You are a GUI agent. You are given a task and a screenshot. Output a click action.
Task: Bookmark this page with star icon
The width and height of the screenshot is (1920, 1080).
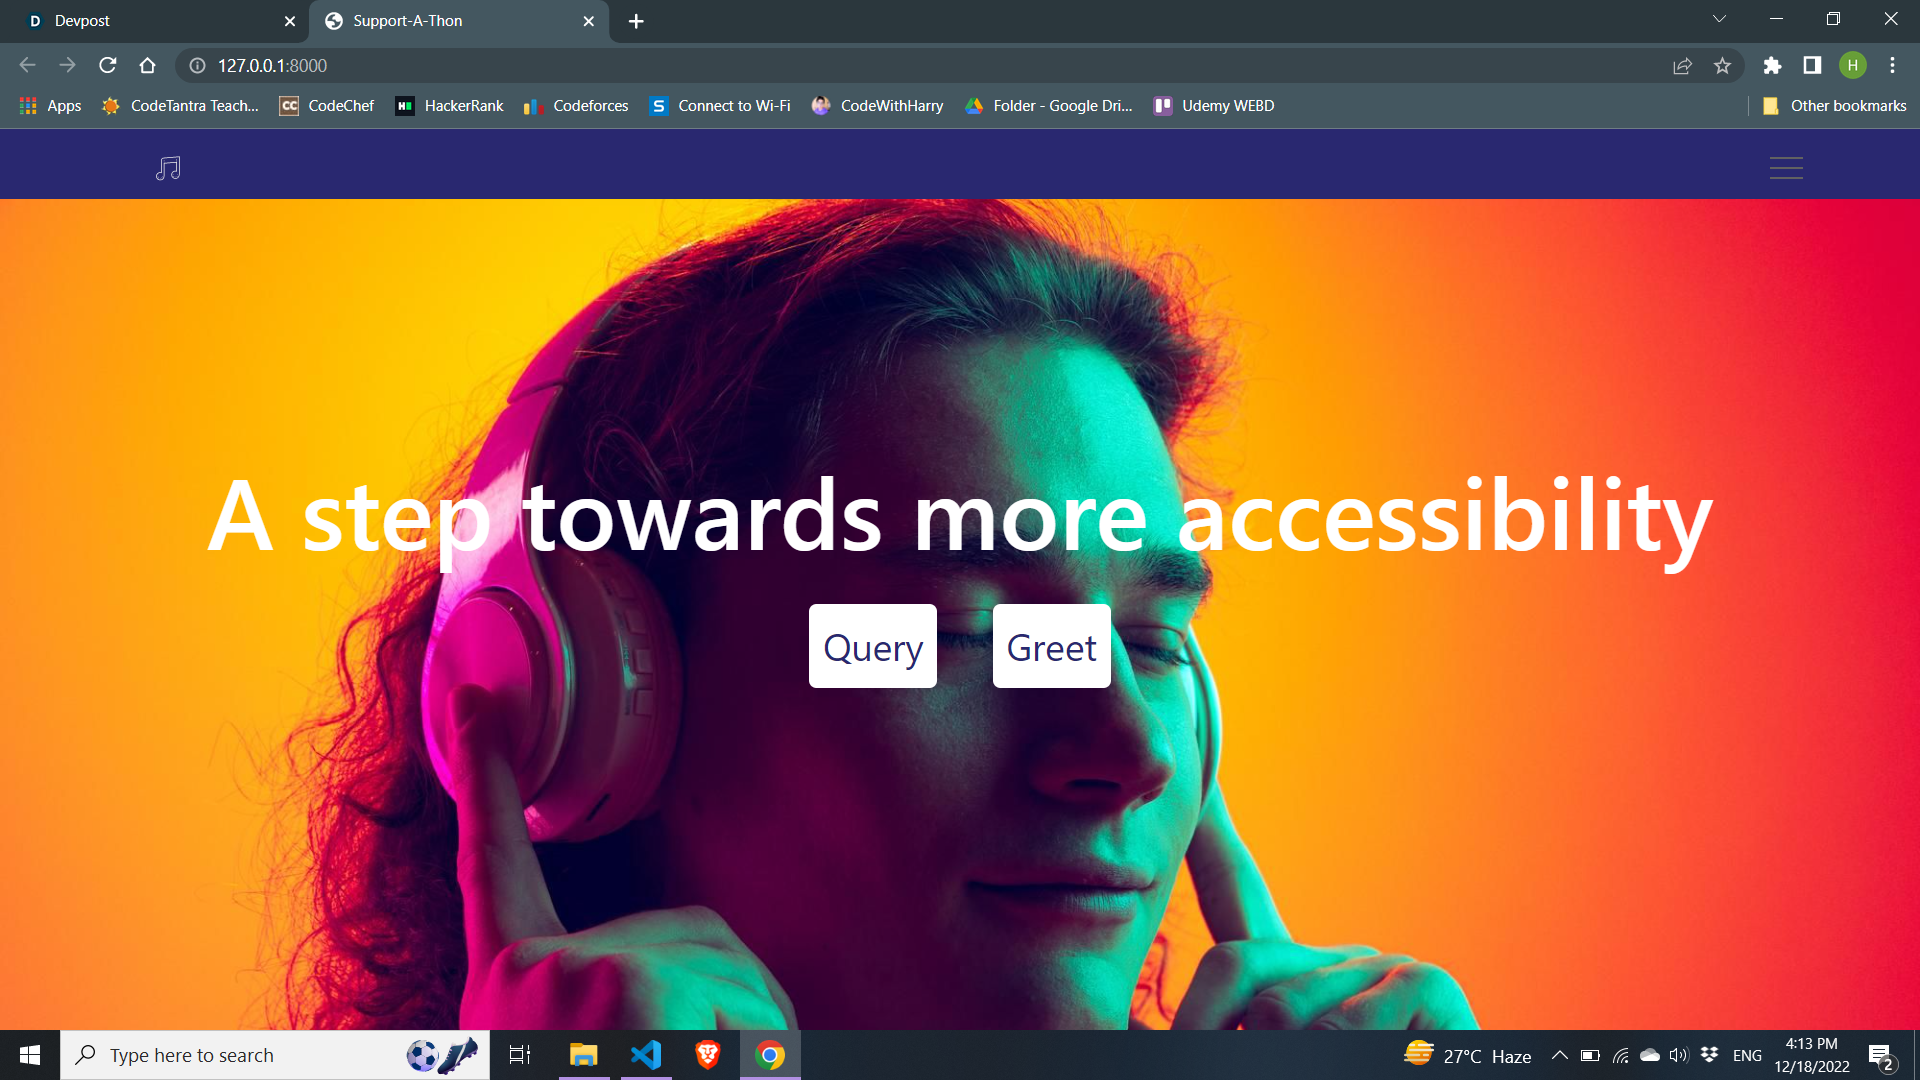pyautogui.click(x=1722, y=66)
